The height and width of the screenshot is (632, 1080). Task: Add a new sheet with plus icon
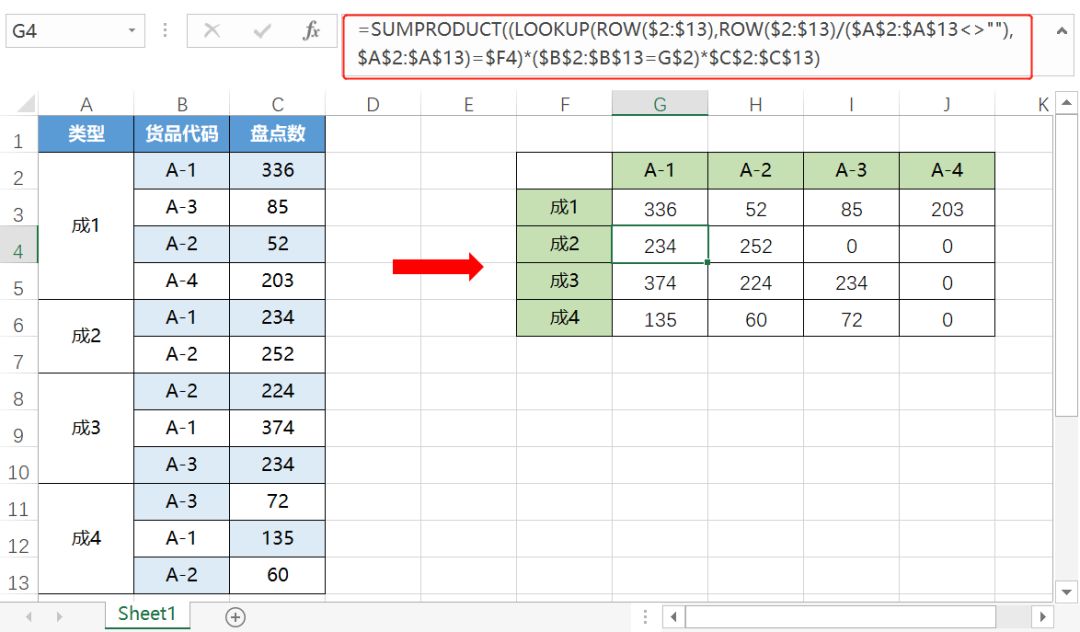(236, 617)
